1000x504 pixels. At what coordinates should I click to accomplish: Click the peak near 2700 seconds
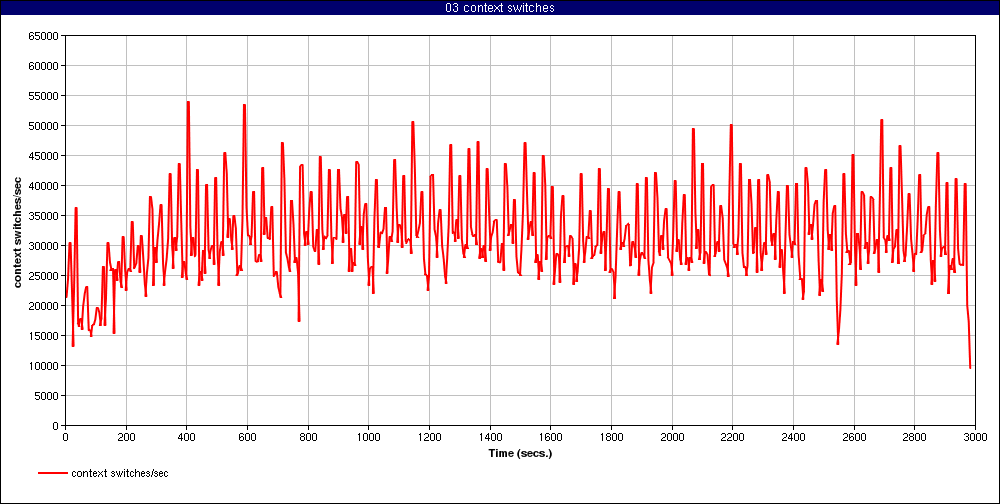882,120
